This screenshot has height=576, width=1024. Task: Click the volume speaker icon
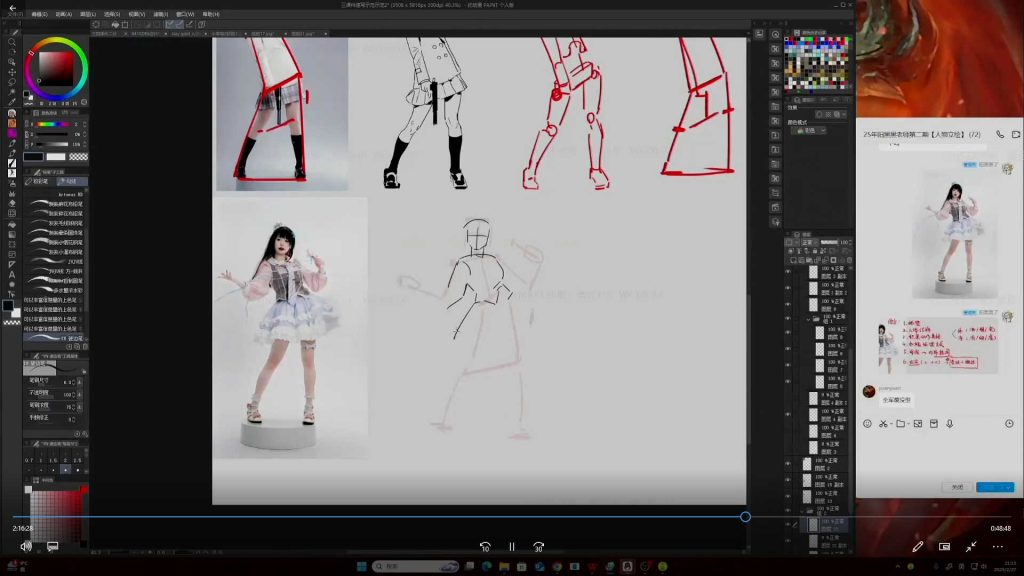[26, 547]
